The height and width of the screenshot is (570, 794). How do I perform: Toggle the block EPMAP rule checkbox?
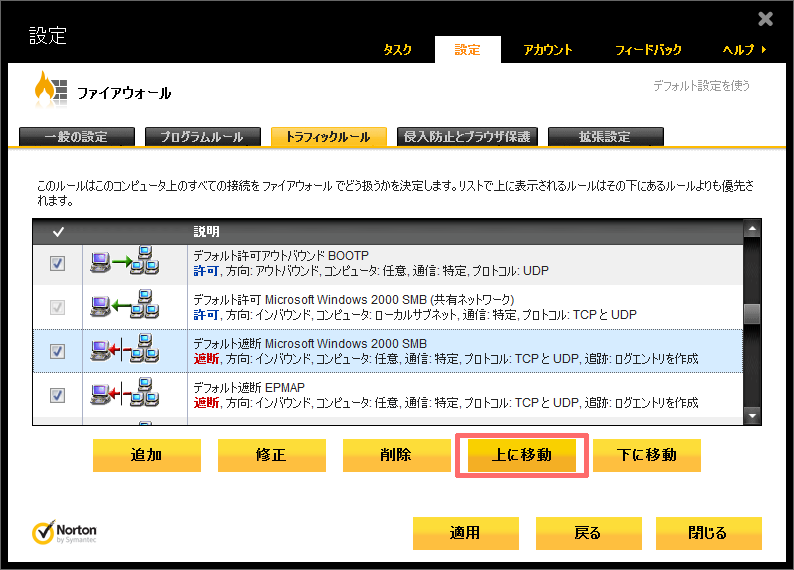coord(58,395)
